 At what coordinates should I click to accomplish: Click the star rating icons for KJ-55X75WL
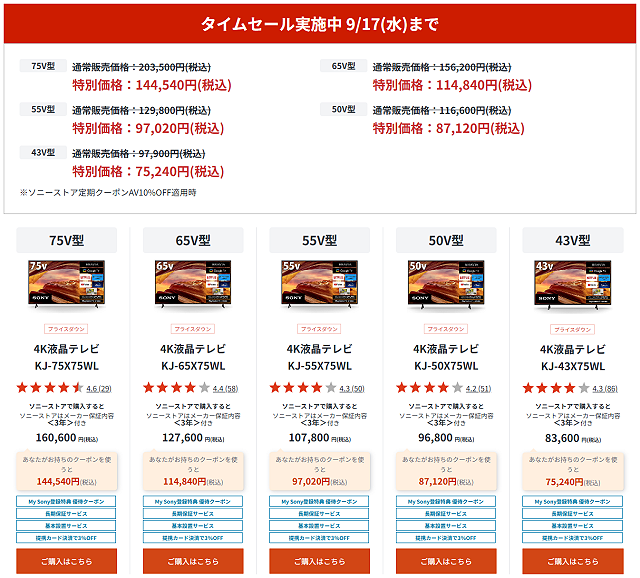pyautogui.click(x=303, y=387)
